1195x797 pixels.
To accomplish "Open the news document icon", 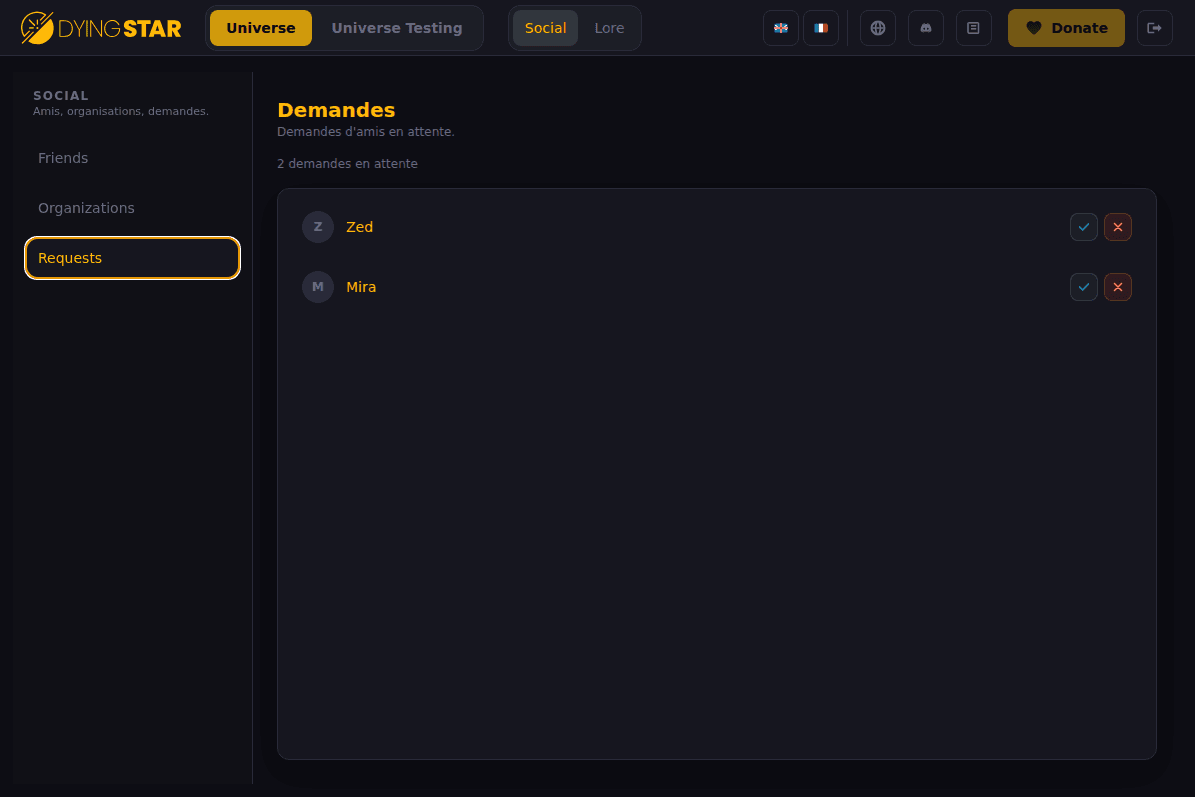I will 973,28.
